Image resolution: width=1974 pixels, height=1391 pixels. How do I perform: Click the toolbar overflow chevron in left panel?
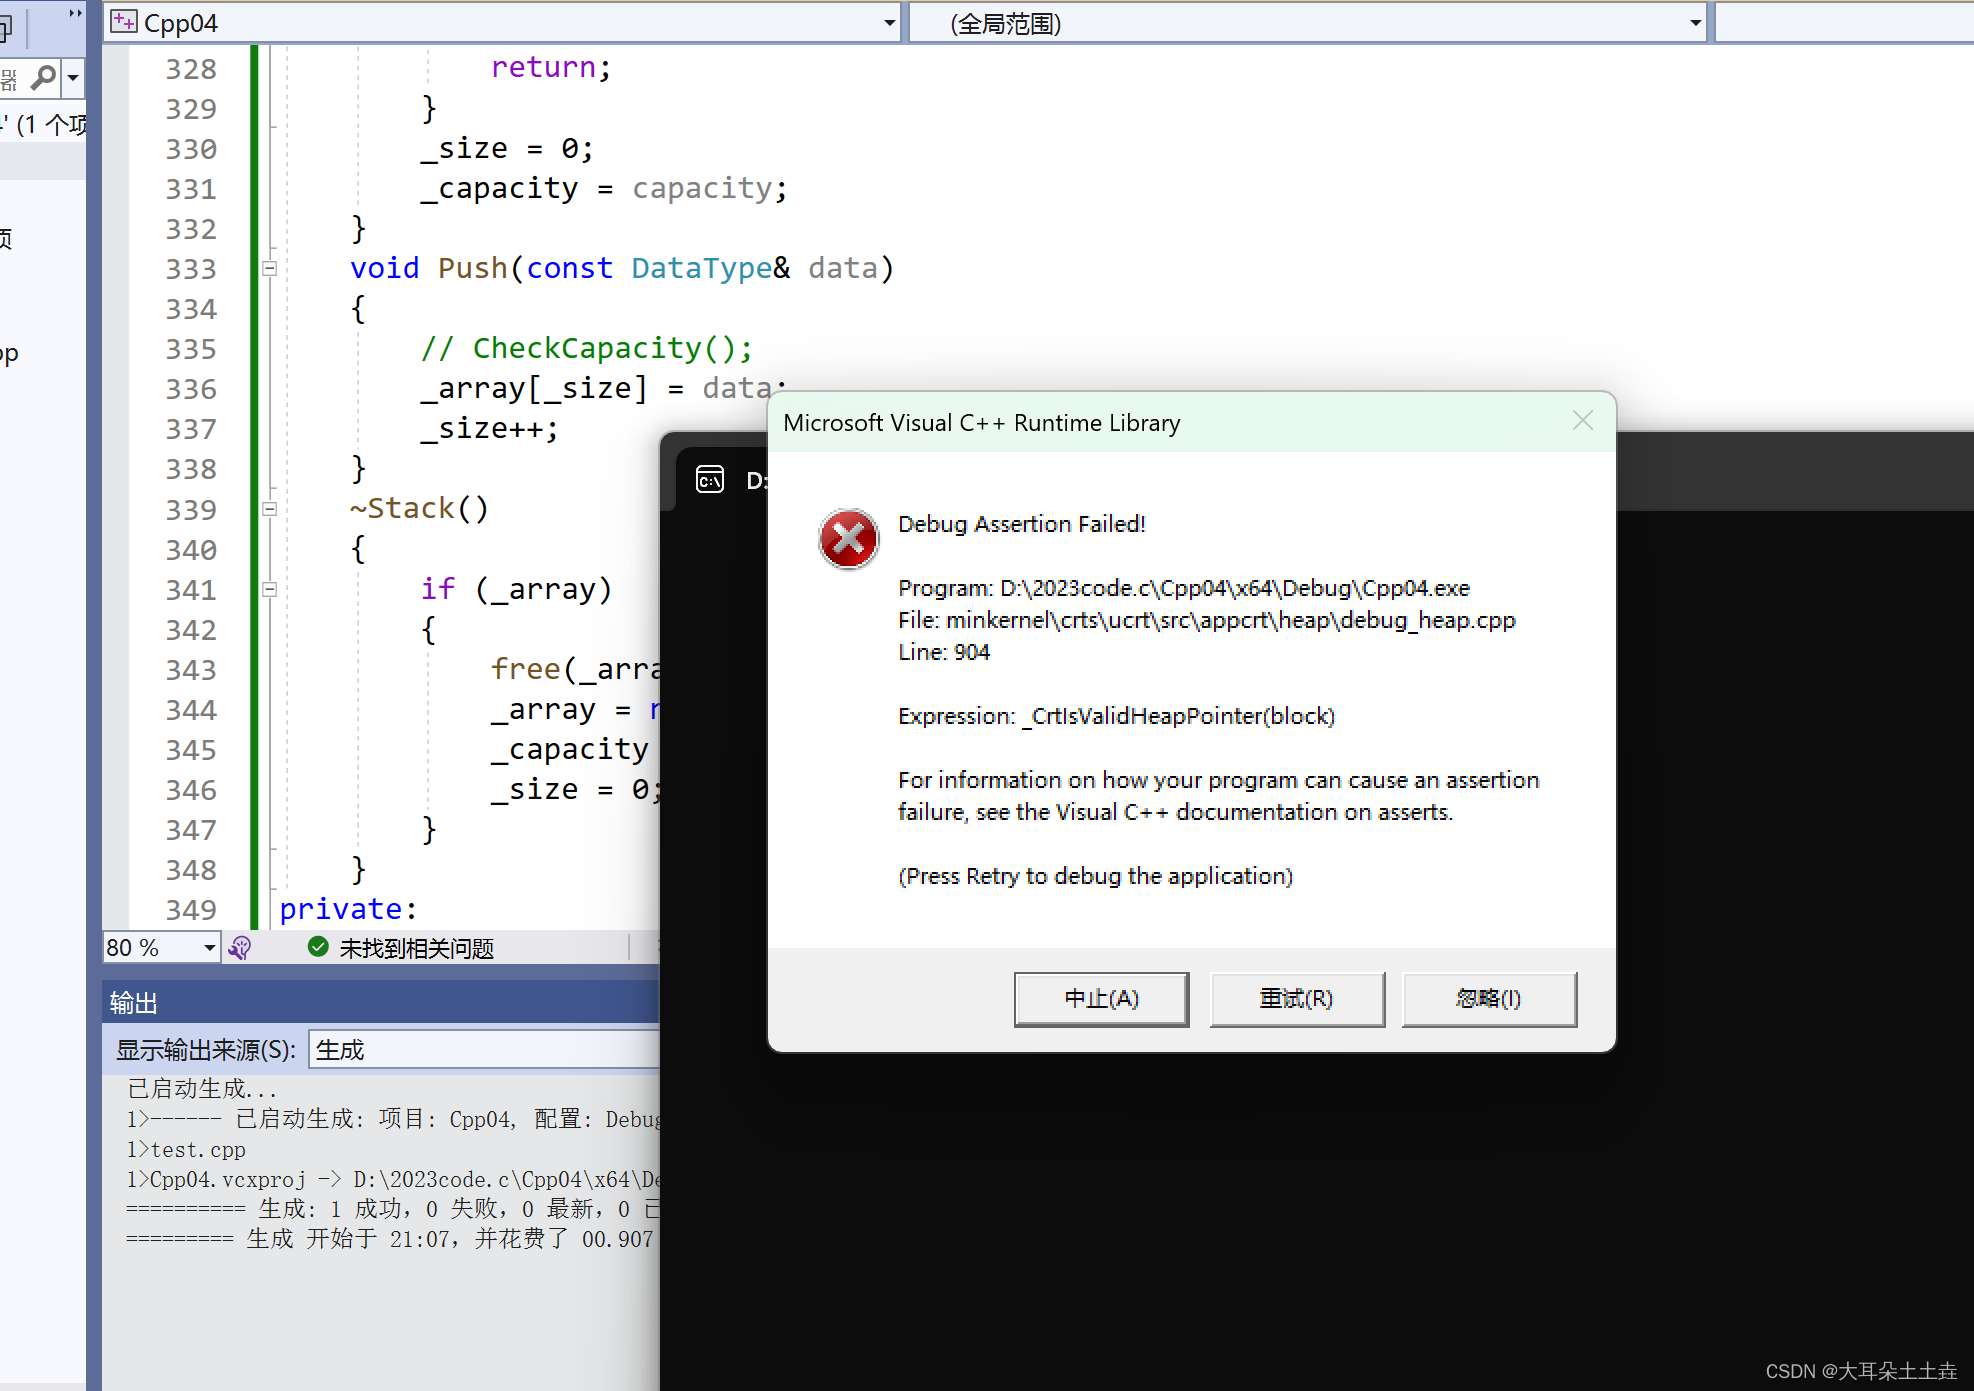75,13
